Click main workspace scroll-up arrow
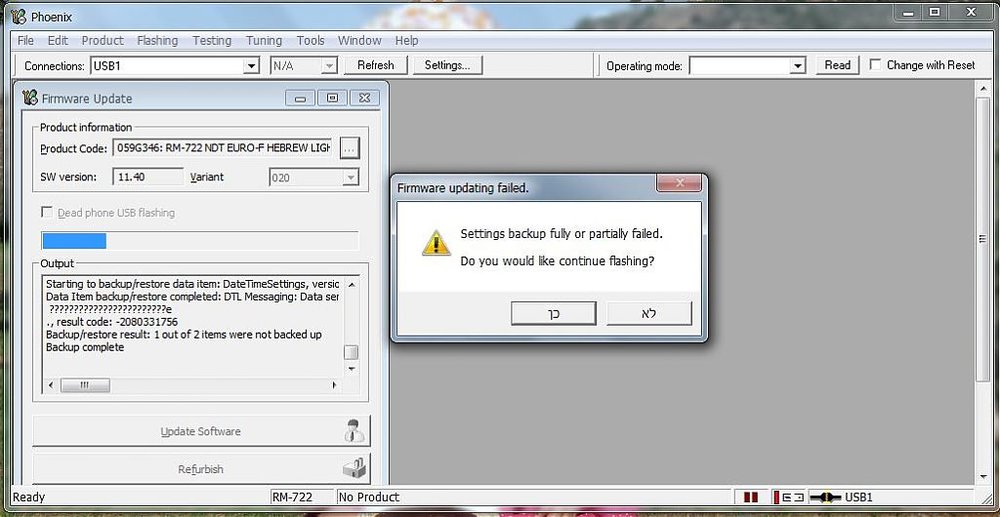The height and width of the screenshot is (517, 1000). [x=983, y=90]
